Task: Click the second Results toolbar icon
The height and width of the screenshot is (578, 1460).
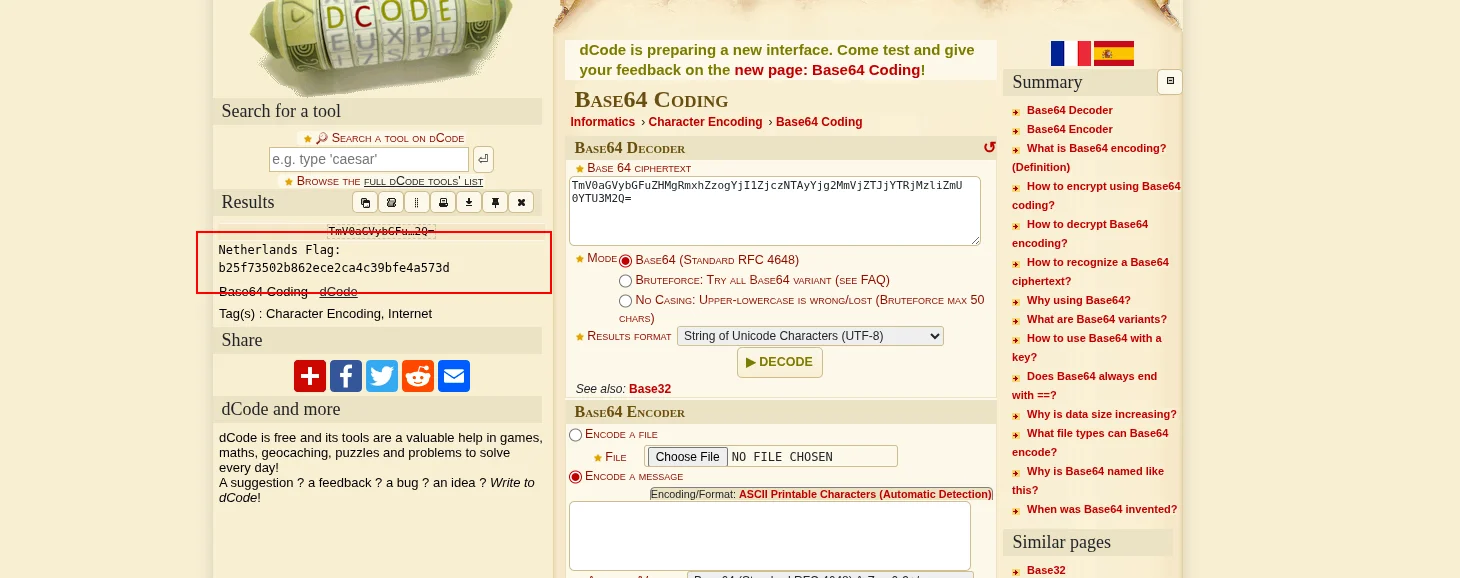Action: pyautogui.click(x=391, y=202)
